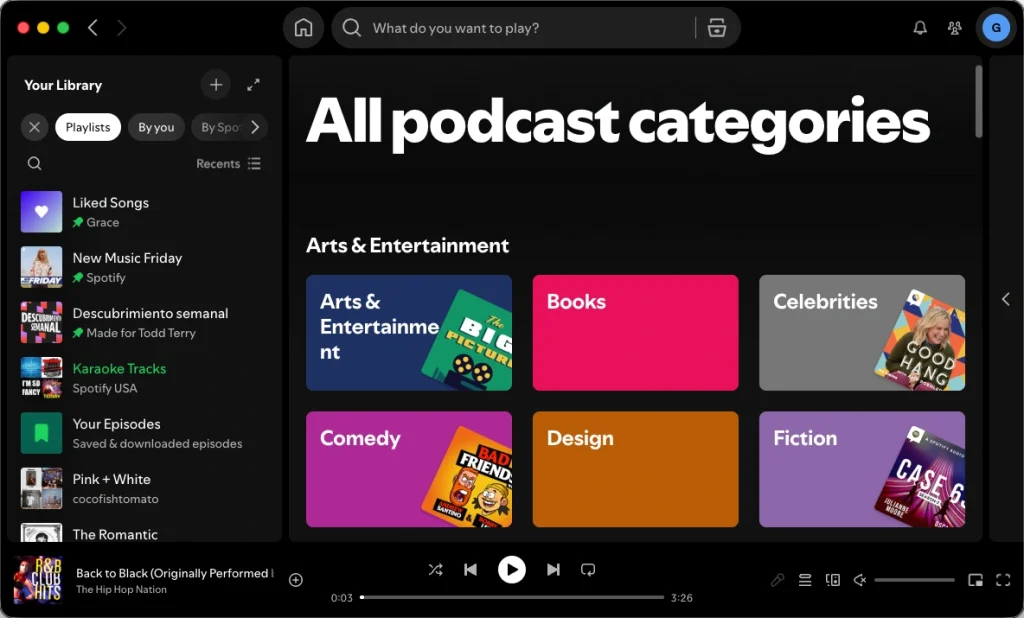This screenshot has width=1024, height=618.
Task: Open The Hip Hop Nation artist link
Action: click(x=121, y=589)
